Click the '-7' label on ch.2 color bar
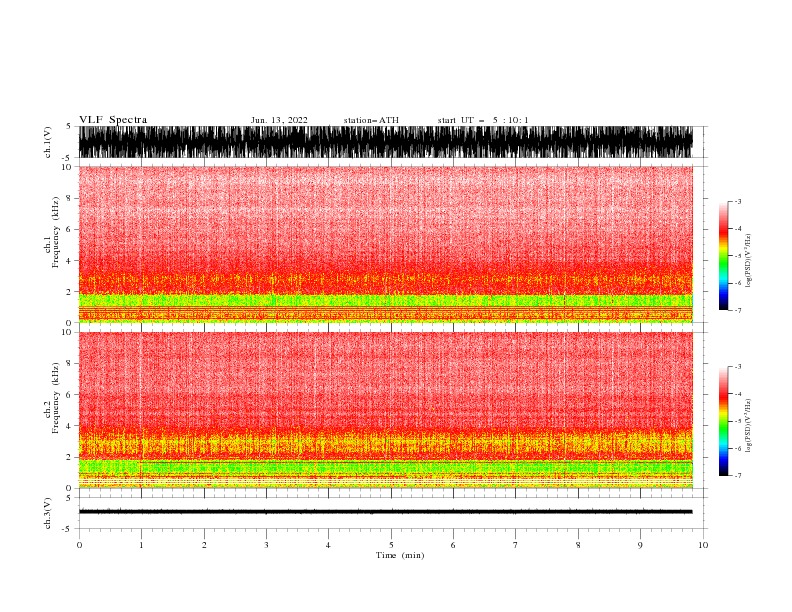 pyautogui.click(x=737, y=475)
